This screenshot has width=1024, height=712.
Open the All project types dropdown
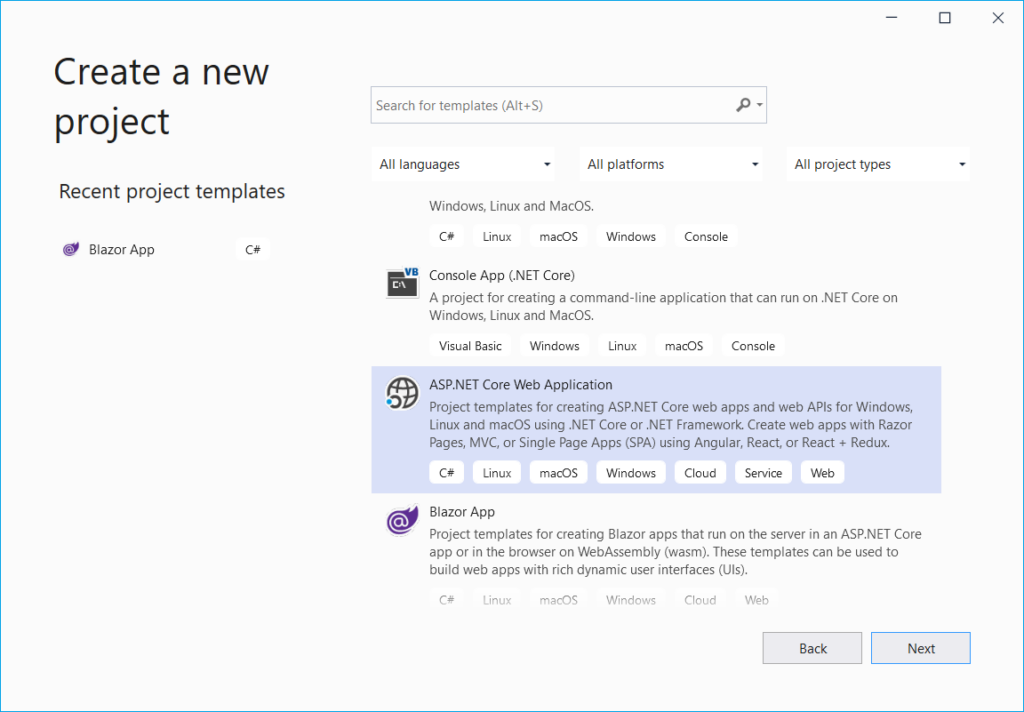coord(878,164)
